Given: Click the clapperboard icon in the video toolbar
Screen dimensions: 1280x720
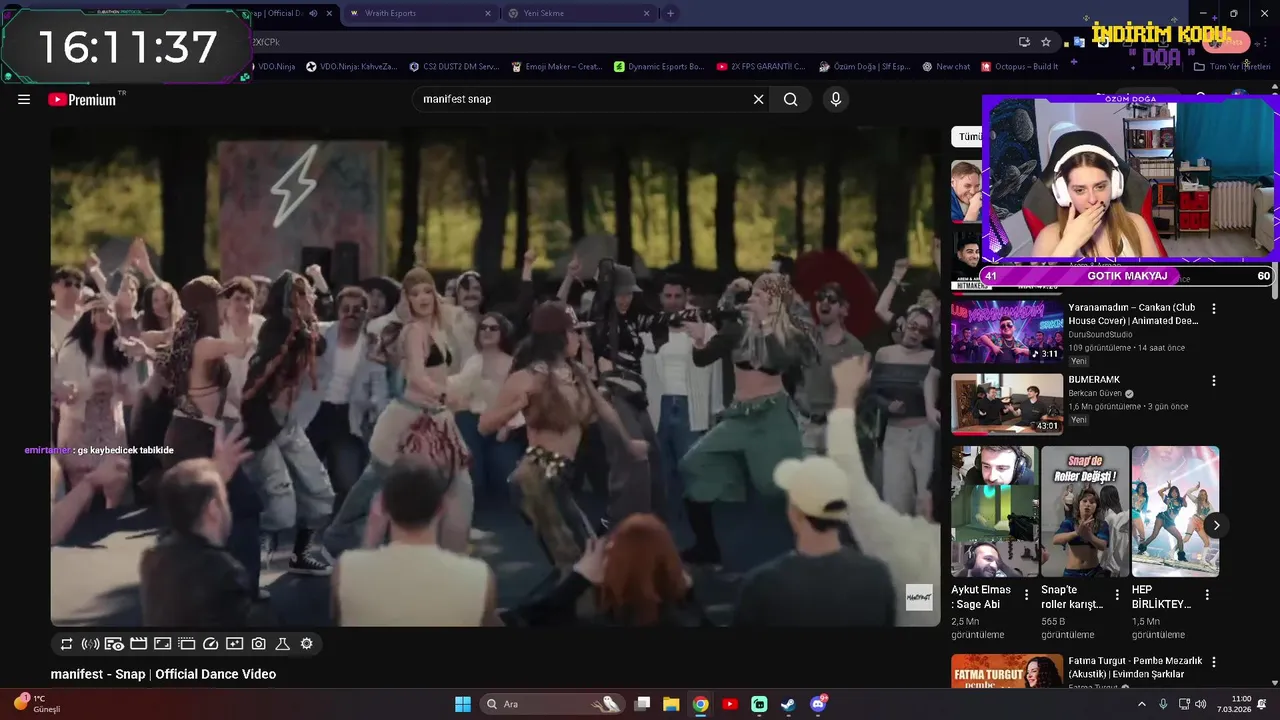Looking at the screenshot, I should (138, 644).
